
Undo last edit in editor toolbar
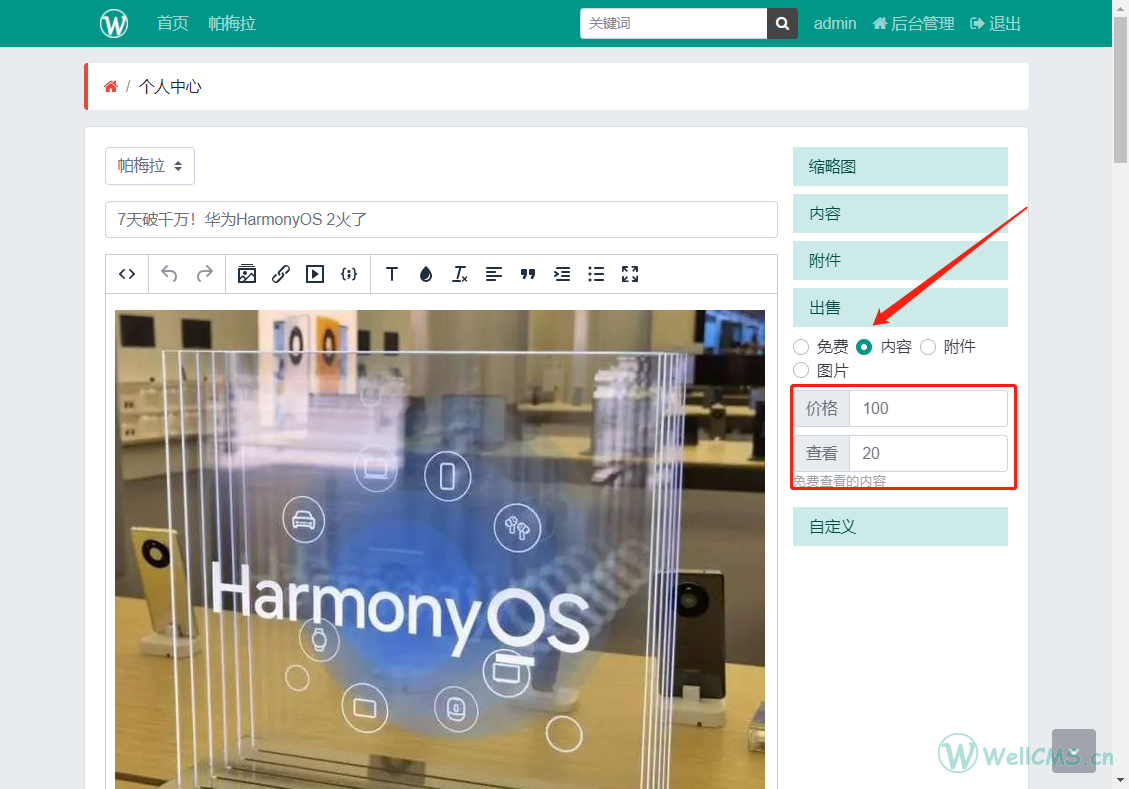pyautogui.click(x=169, y=274)
